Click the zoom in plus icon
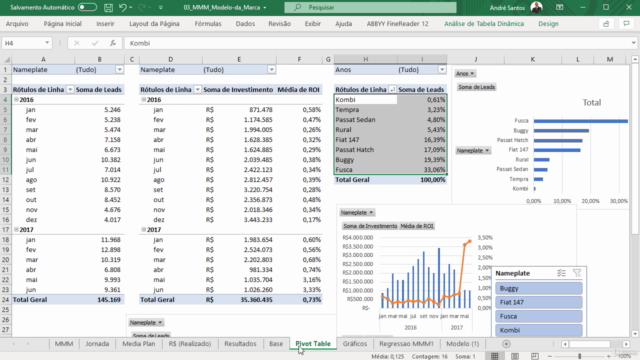The image size is (640, 360). 609,356
